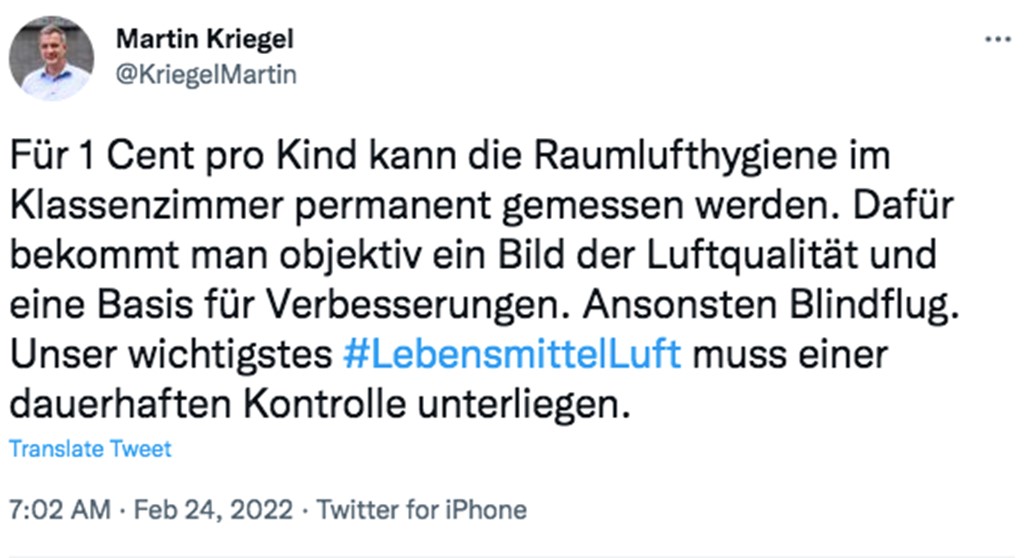Open the Martin Kriegel display name link

point(205,39)
